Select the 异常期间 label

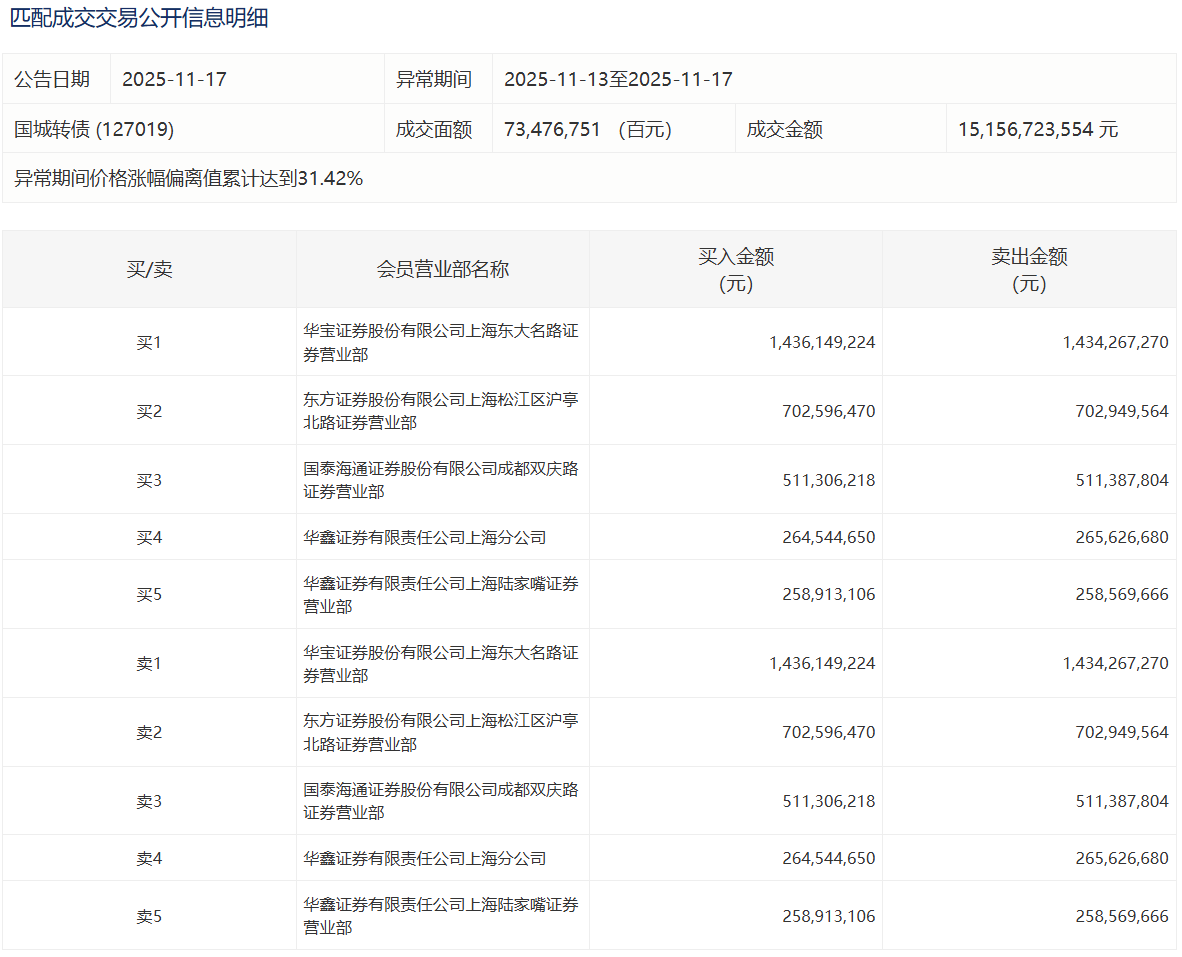[x=434, y=79]
